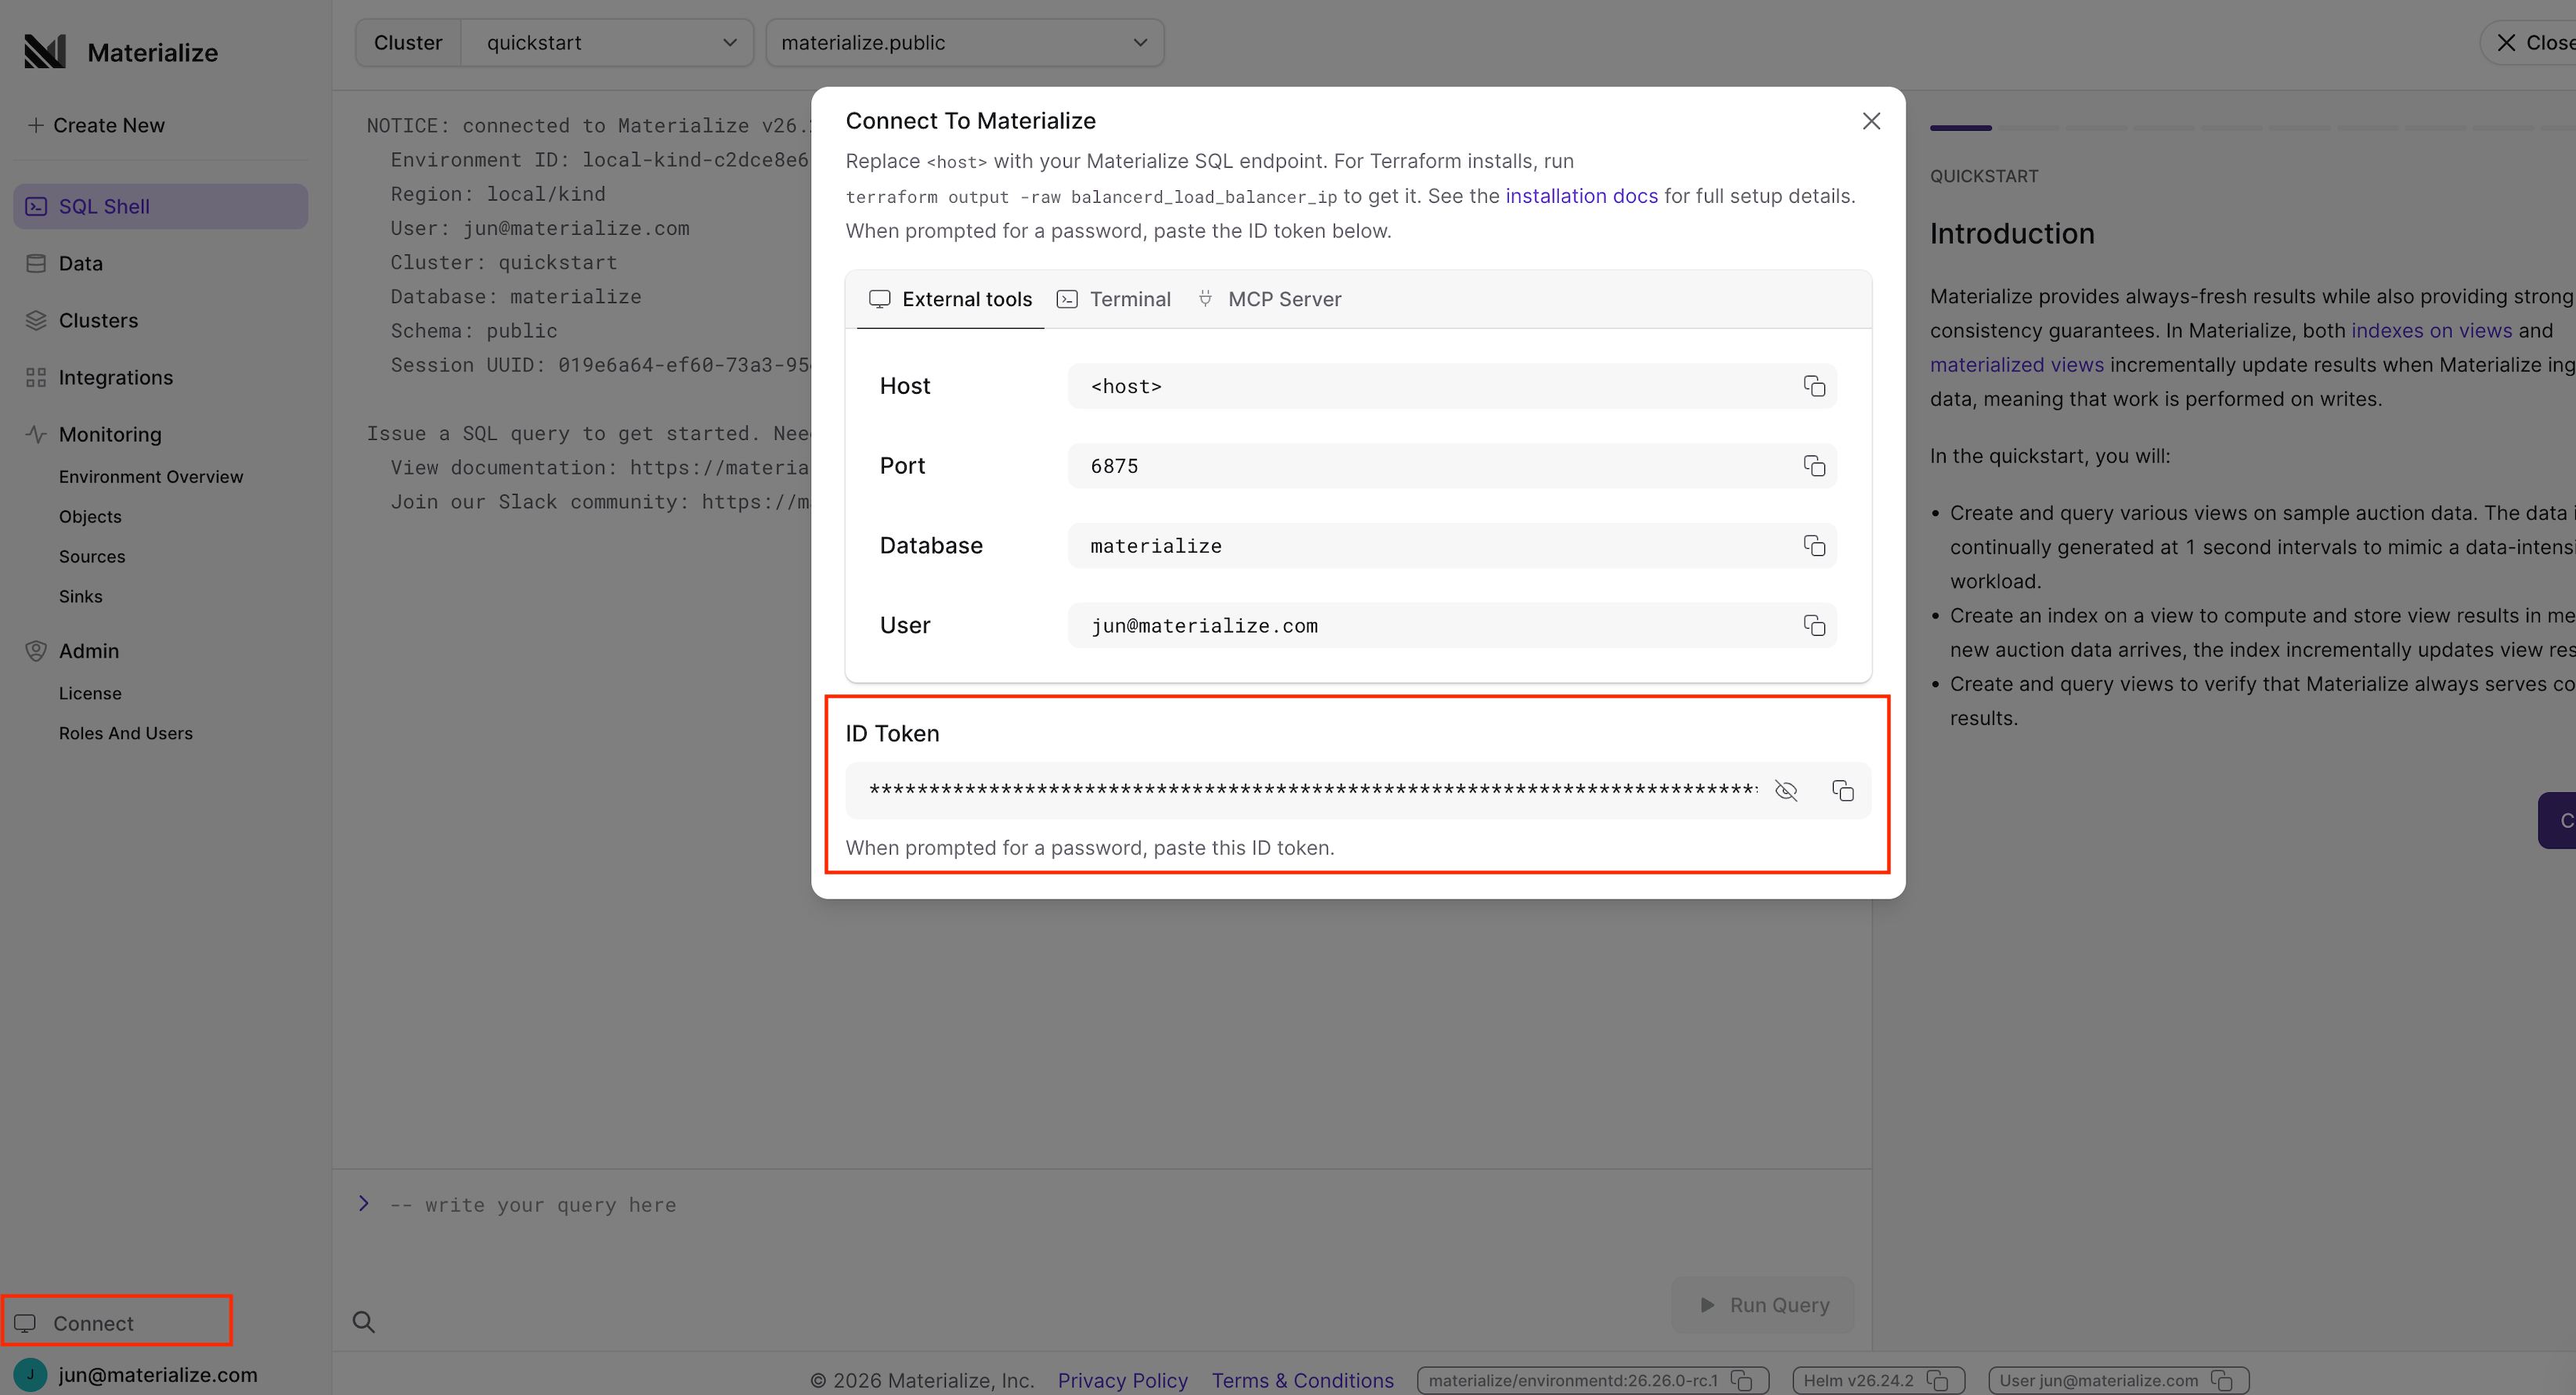Open the License page
This screenshot has height=1395, width=2576.
click(90, 693)
